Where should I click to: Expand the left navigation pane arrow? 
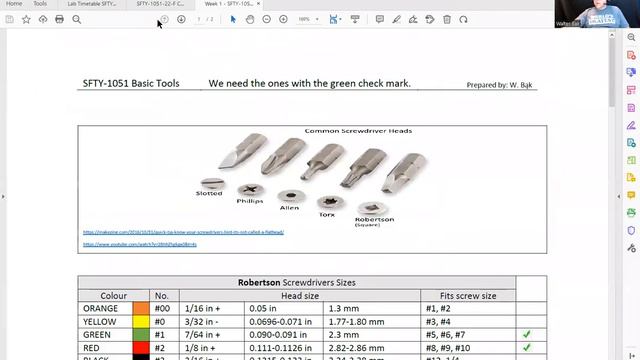coord(3,197)
